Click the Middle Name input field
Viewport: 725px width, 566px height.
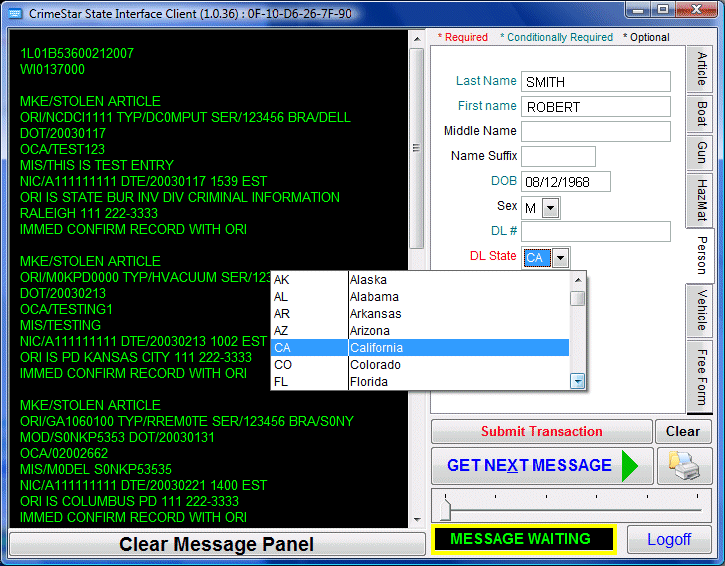pos(595,131)
